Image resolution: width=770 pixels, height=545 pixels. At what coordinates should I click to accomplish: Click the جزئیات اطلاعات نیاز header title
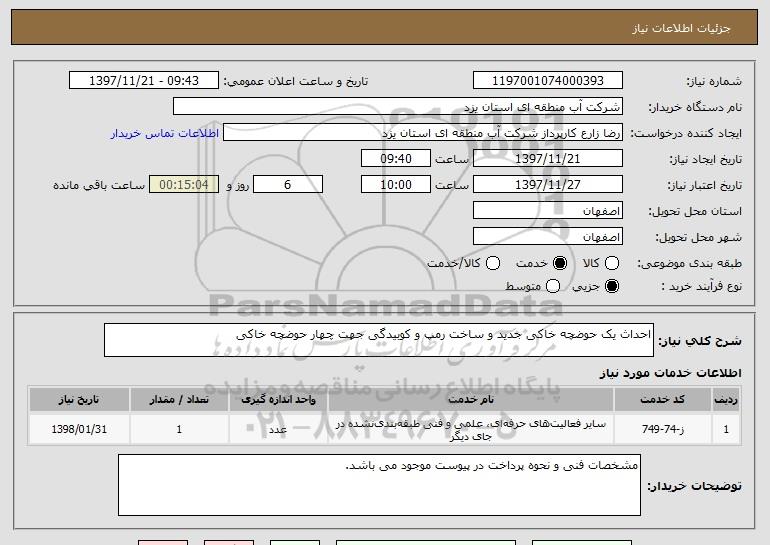[x=681, y=28]
